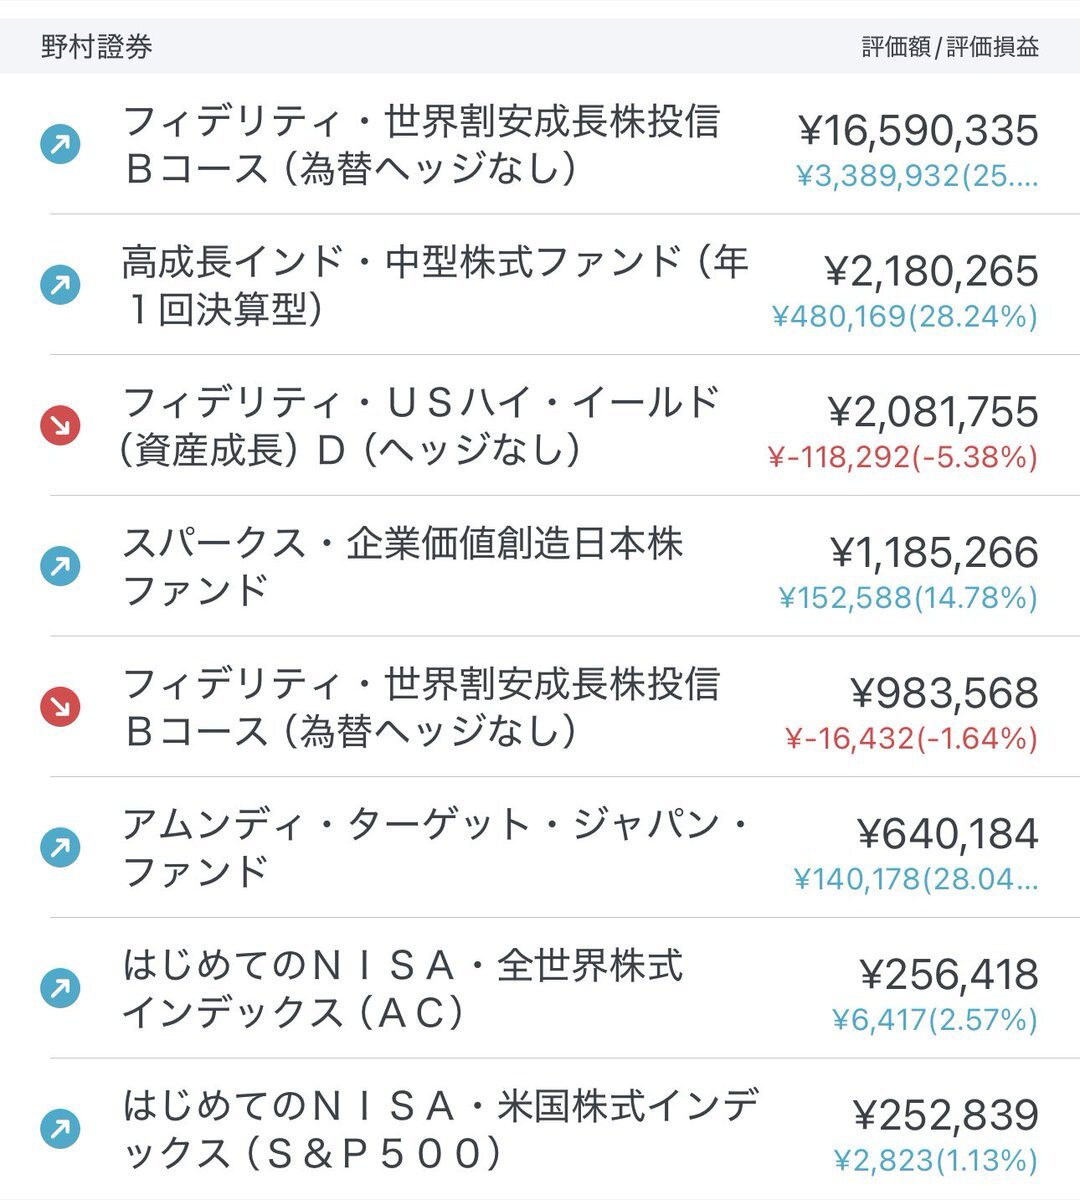This screenshot has width=1080, height=1200.
Task: Tap the ¥-118,292(-5.38%) loss figure
Action: tap(903, 457)
